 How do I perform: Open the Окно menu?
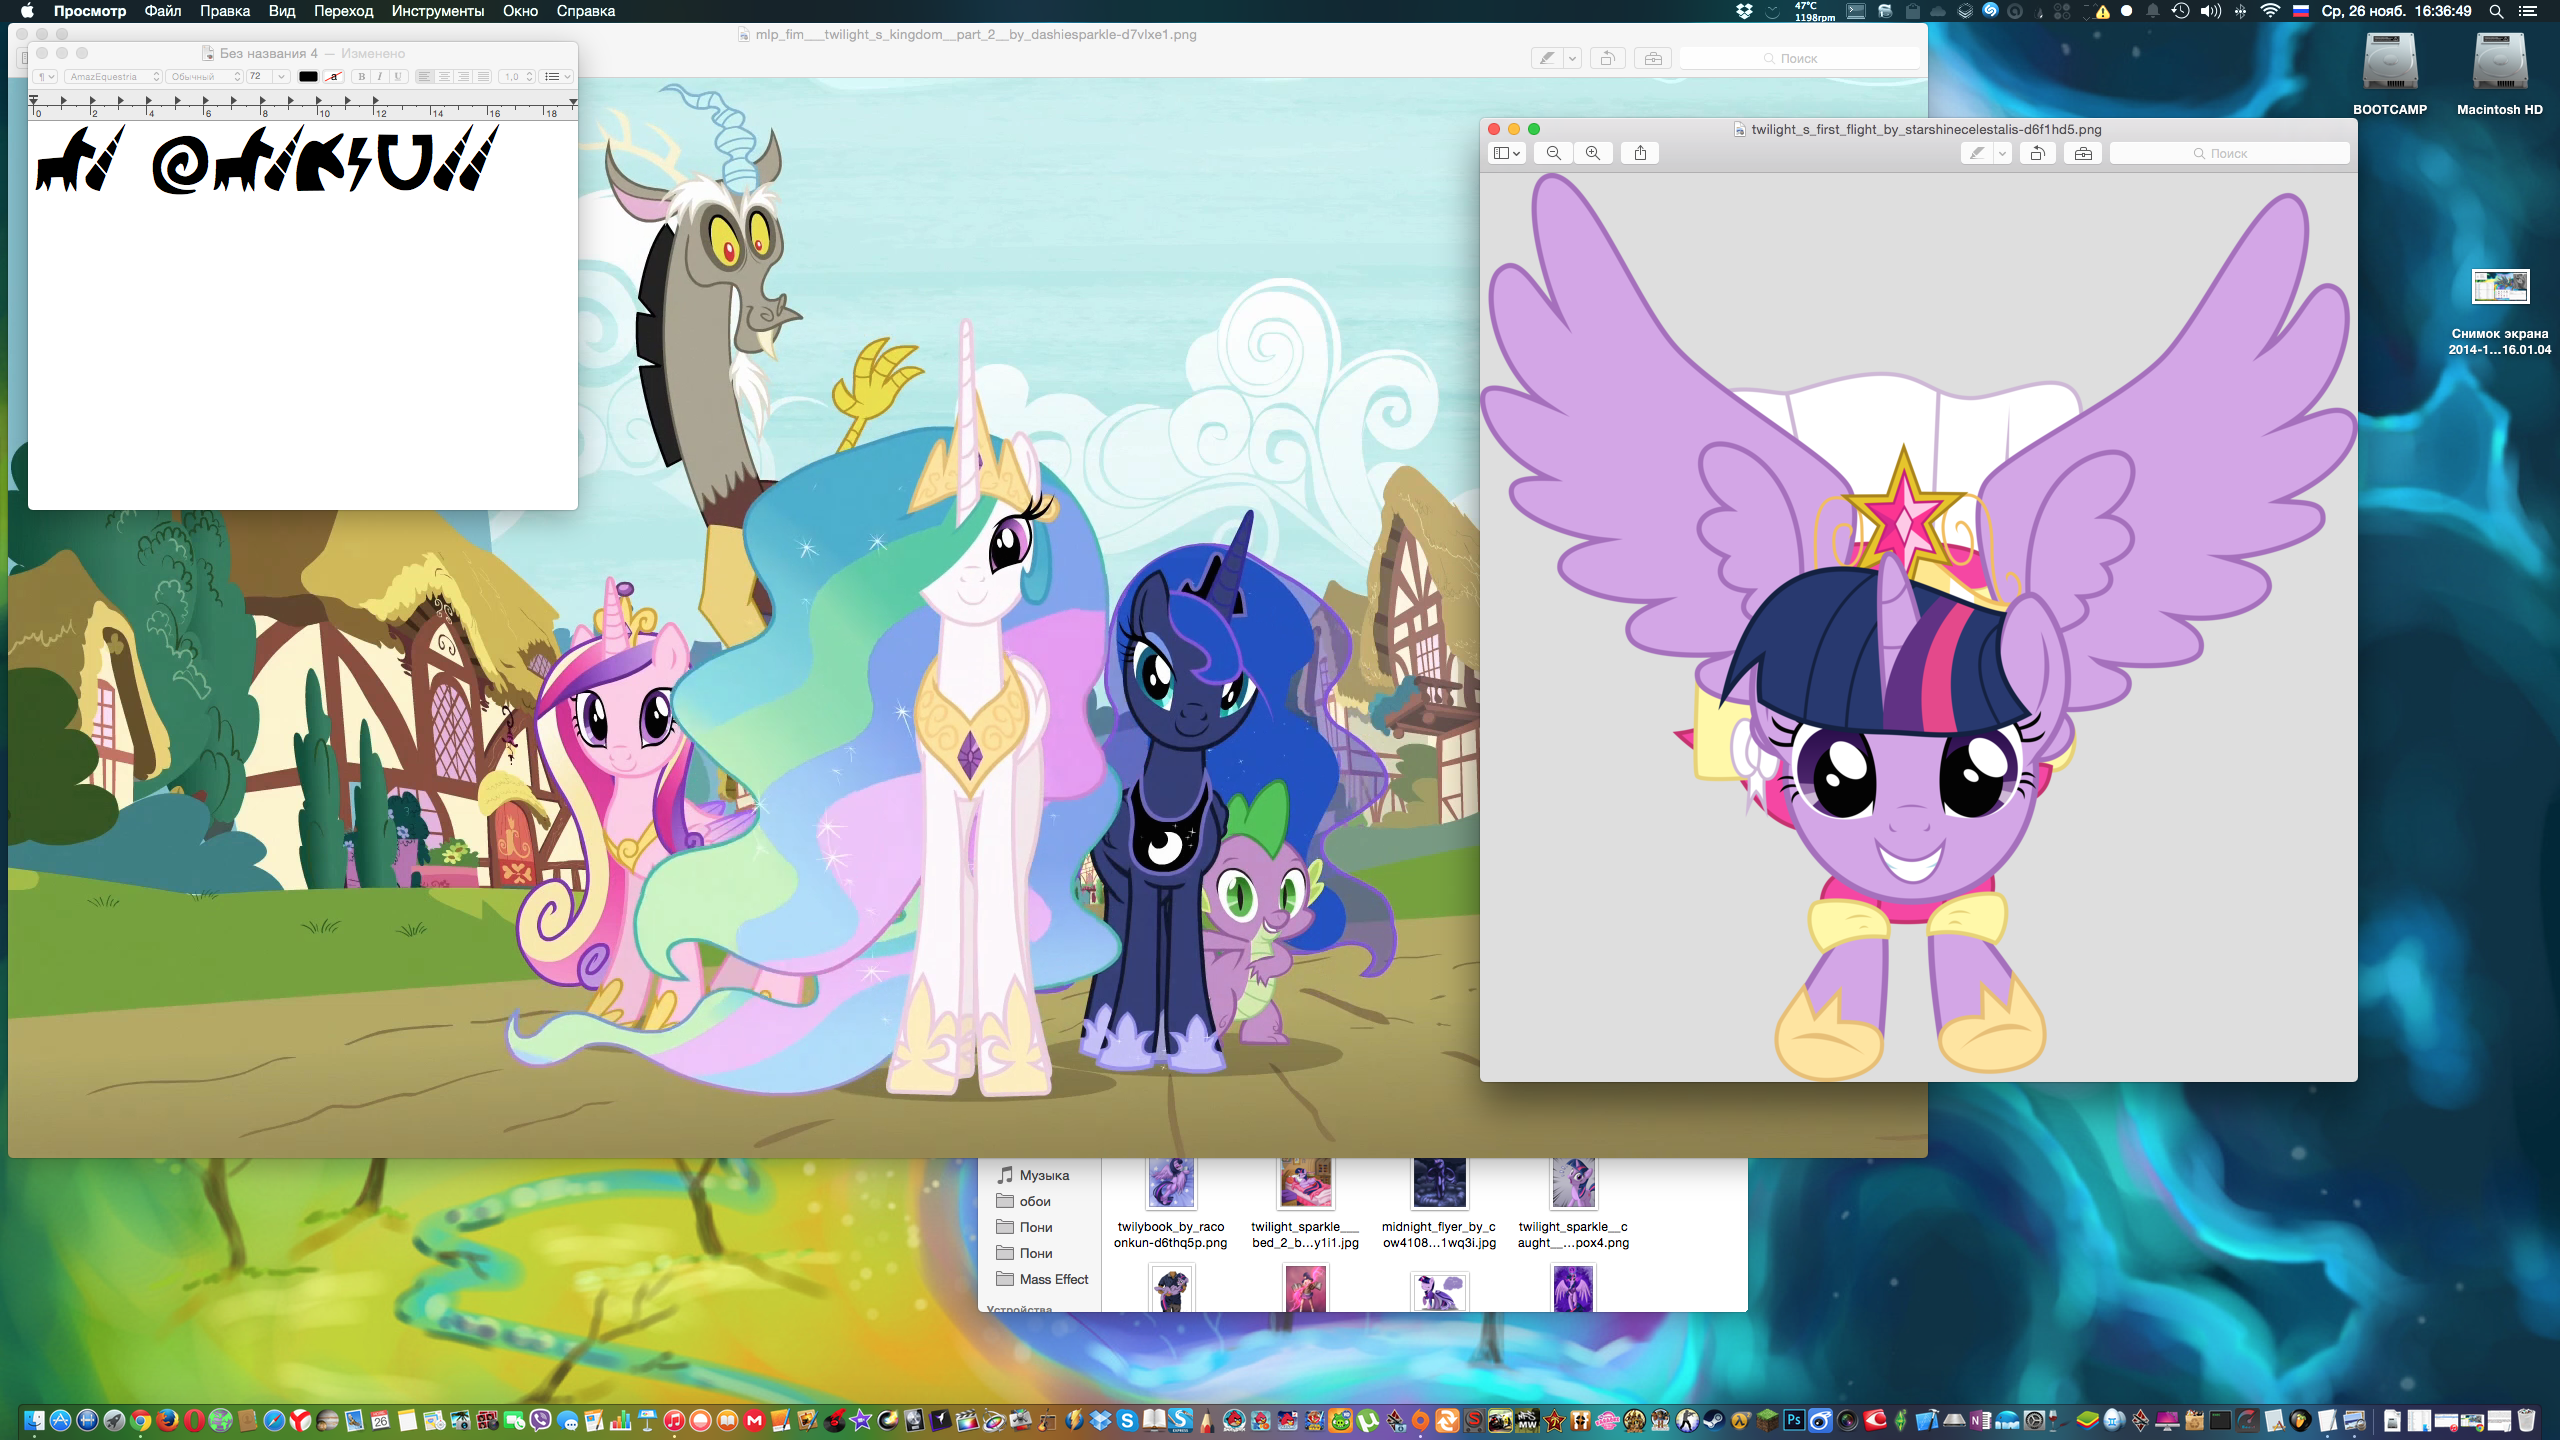pyautogui.click(x=520, y=11)
